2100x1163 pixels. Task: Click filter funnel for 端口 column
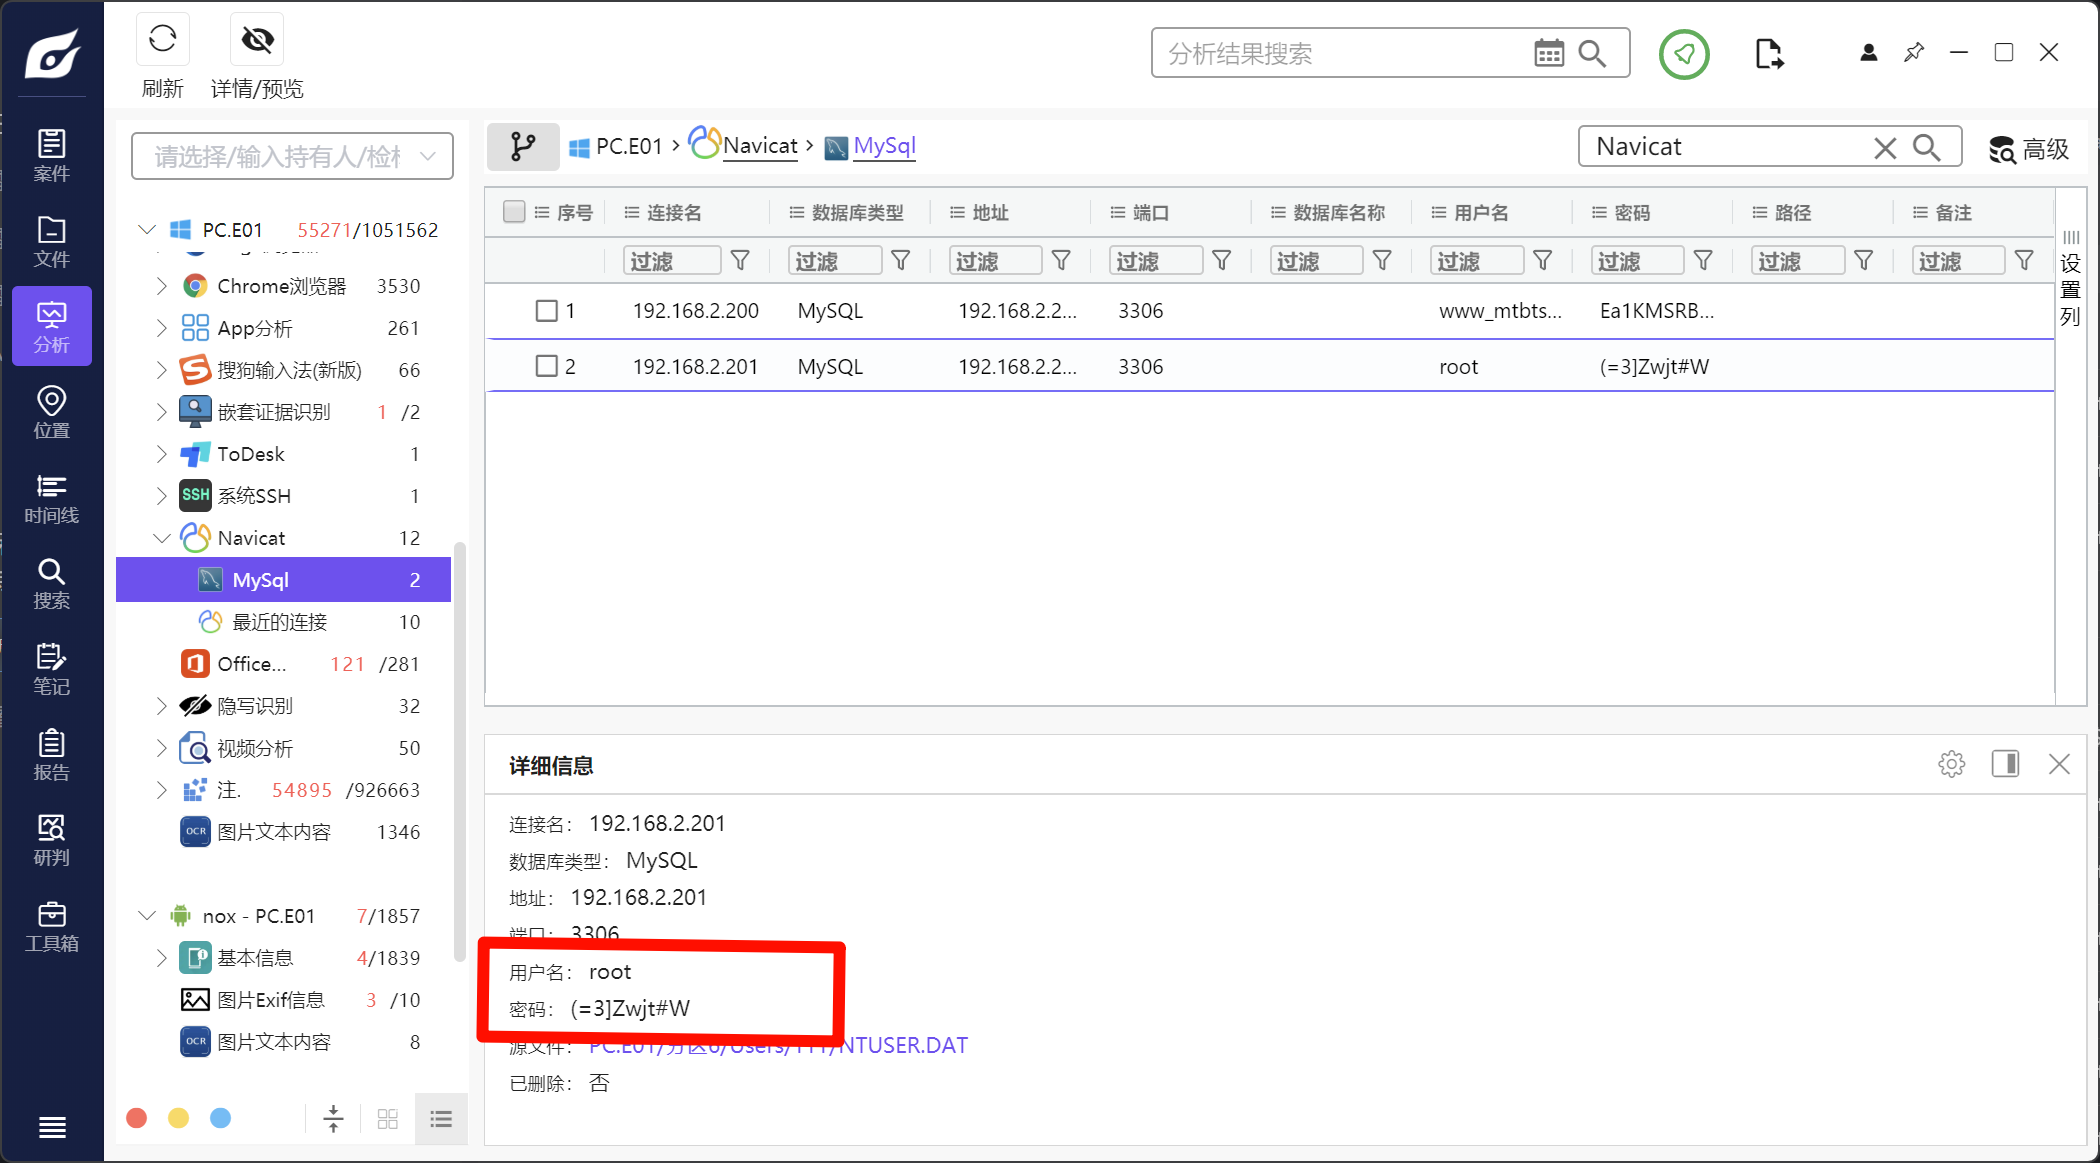point(1222,261)
